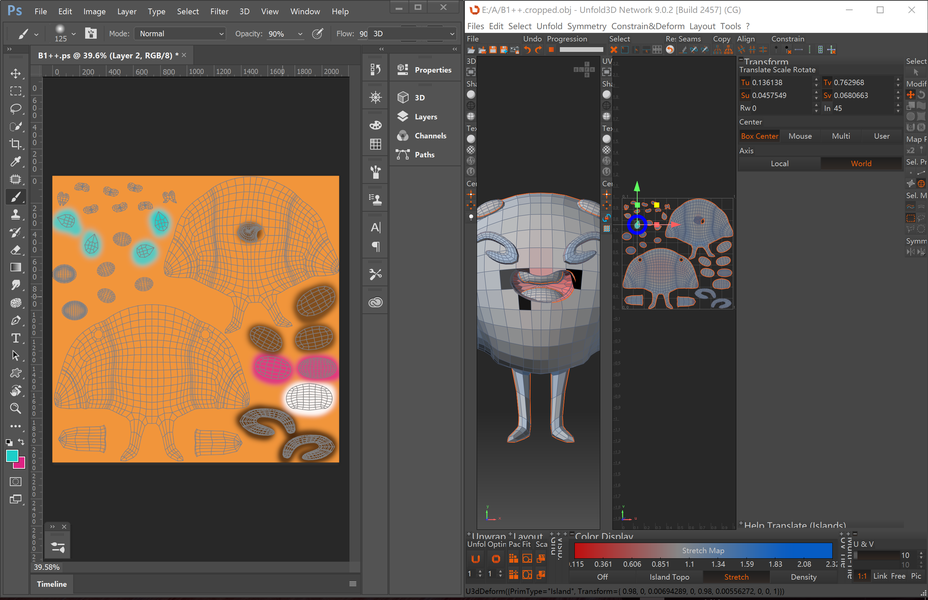928x600 pixels.
Task: Set center mode to Box Center
Action: click(759, 136)
